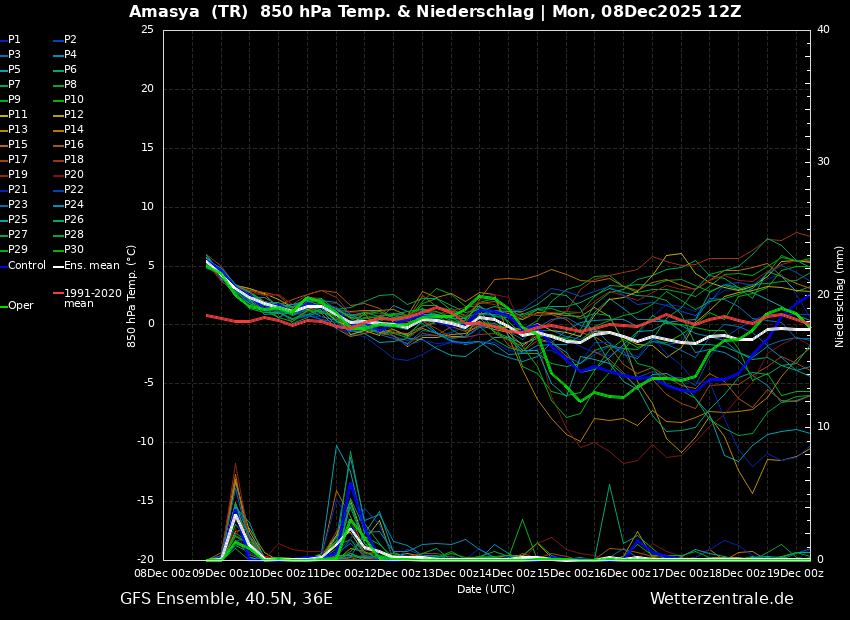850x620 pixels.
Task: Click the P1 legend entry
Action: click(x=10, y=40)
